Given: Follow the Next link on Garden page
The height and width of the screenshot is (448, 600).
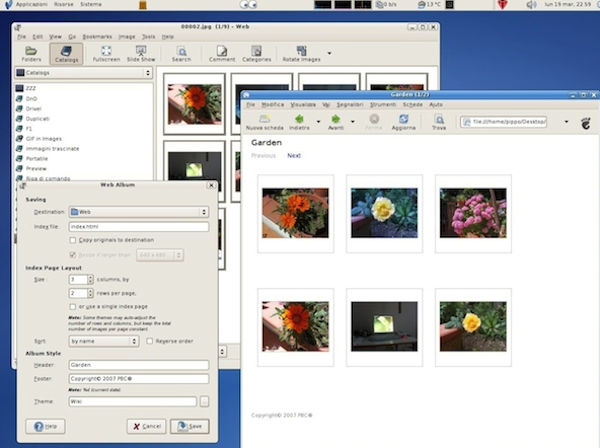Looking at the screenshot, I should [x=293, y=156].
